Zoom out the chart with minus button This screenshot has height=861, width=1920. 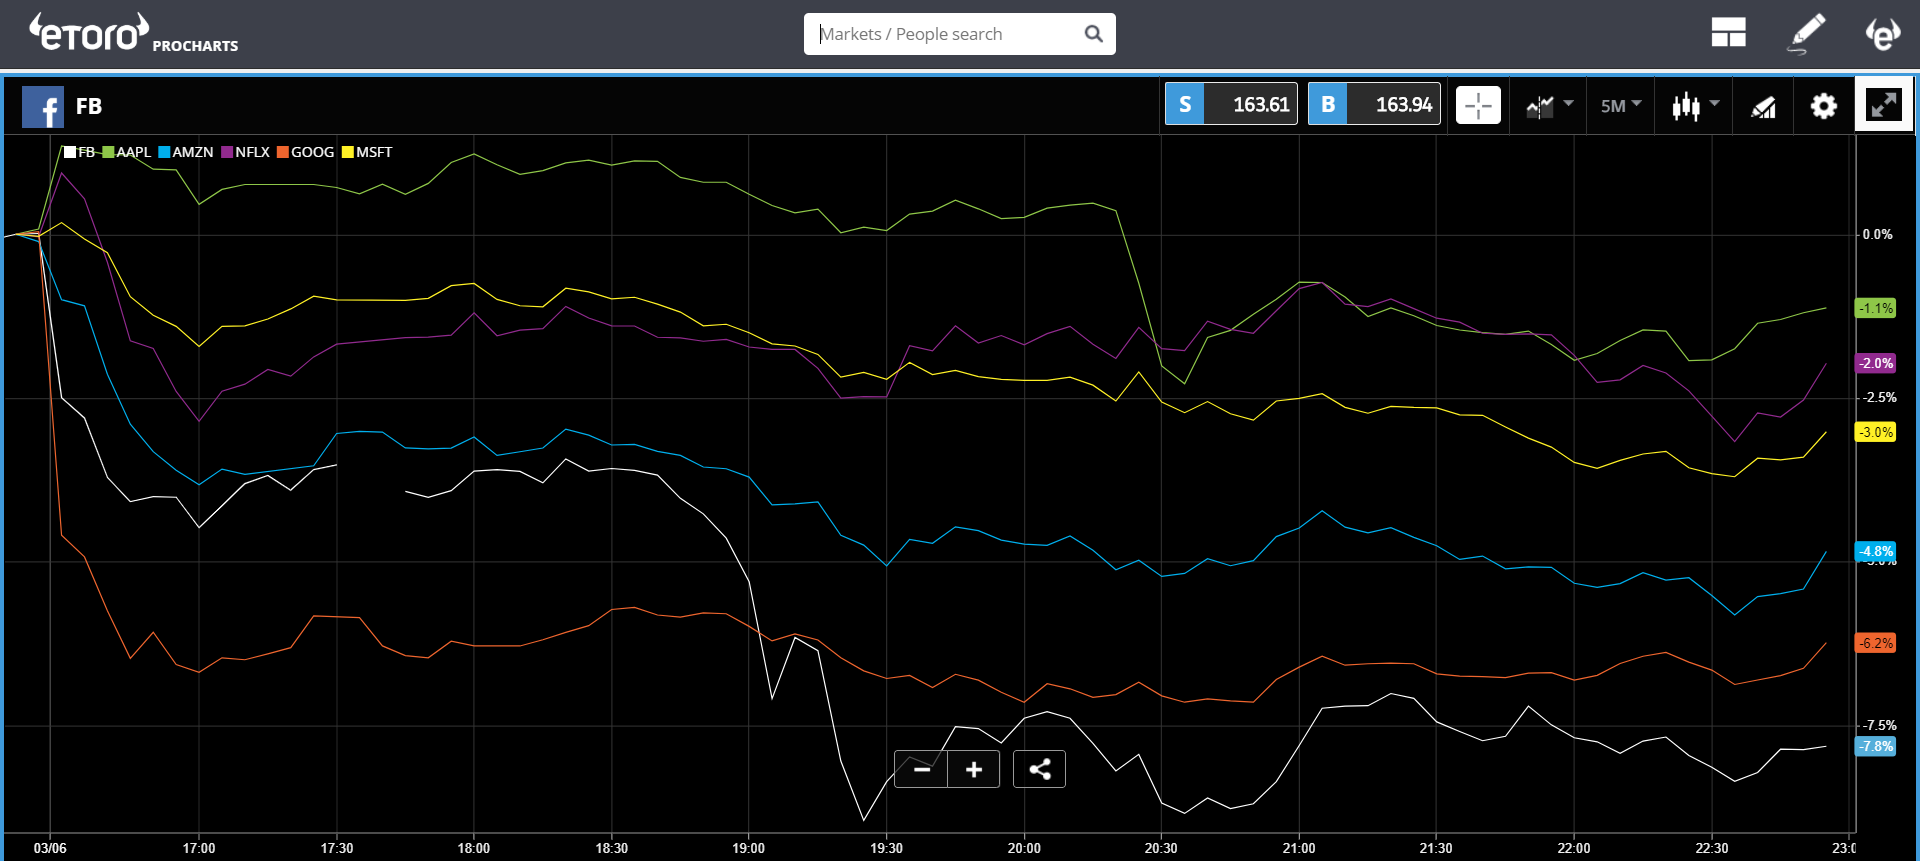[921, 769]
